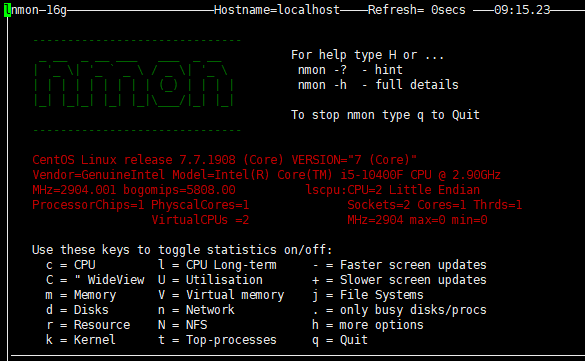The height and width of the screenshot is (361, 585).
Task: Click '+ = Slower screen updates' entry
Action: click(400, 280)
